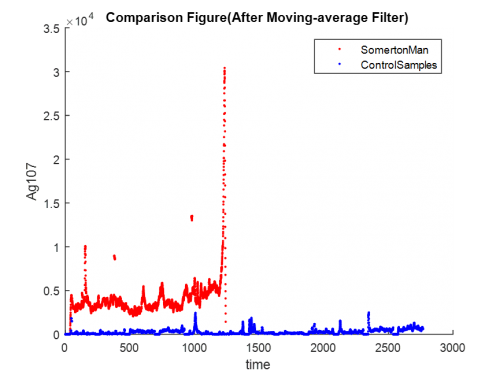Click the 3.5 y-axis tick label
The width and height of the screenshot is (500, 375).
52,29
